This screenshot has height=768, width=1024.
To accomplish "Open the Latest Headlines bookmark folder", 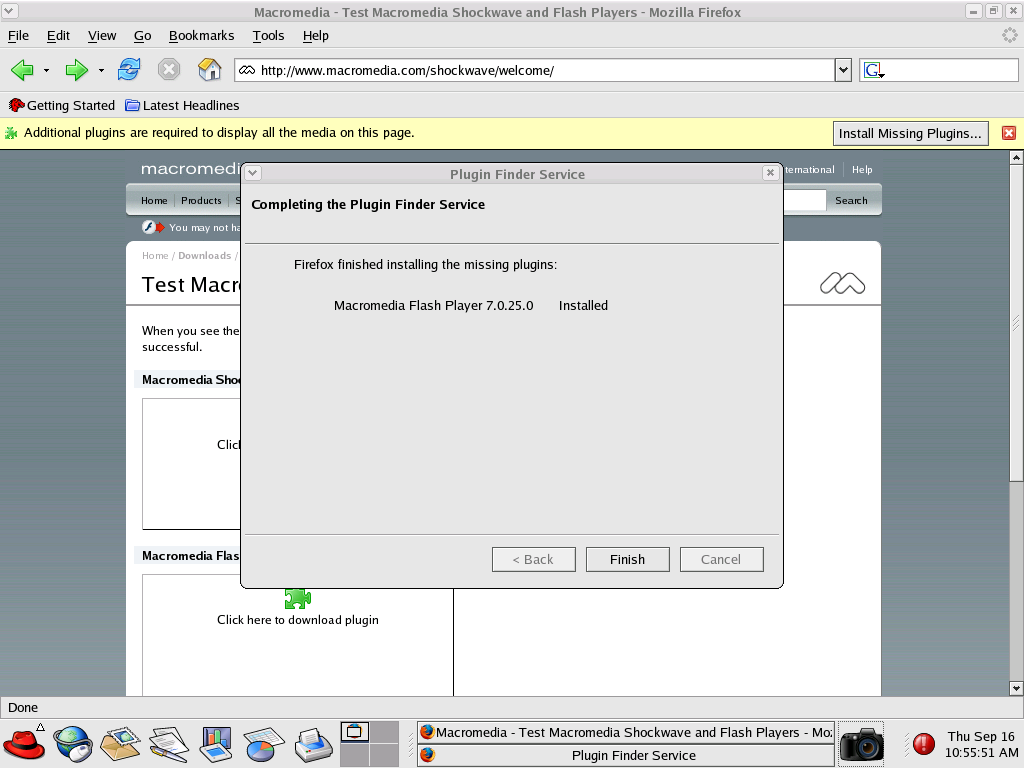I will click(182, 105).
